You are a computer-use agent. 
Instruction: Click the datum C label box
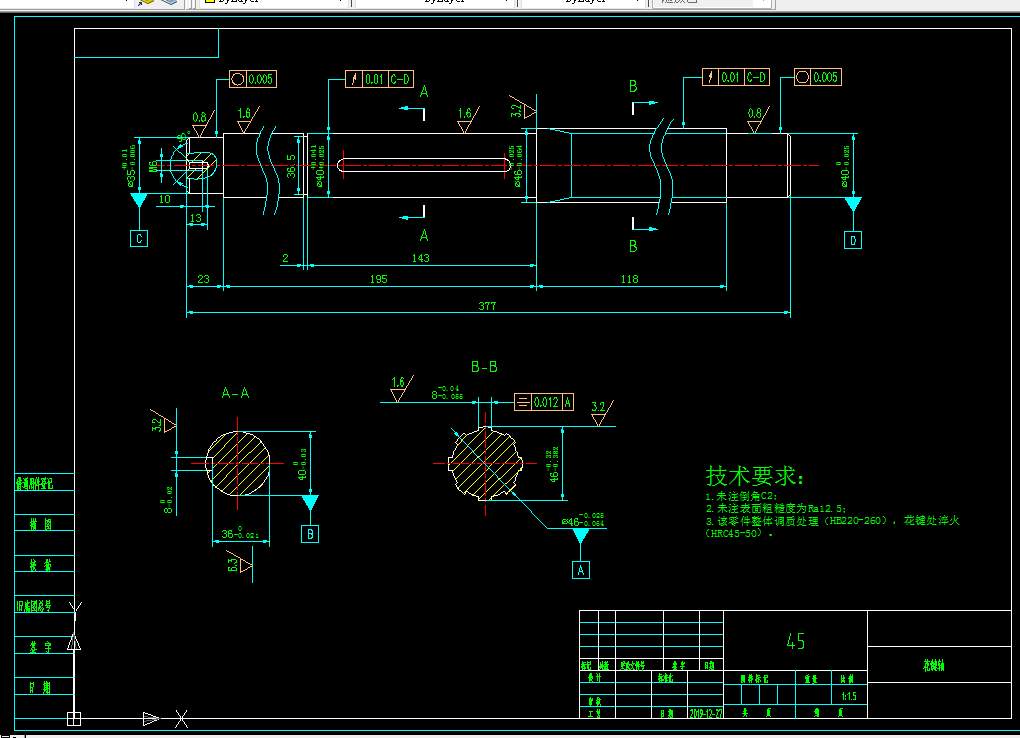pyautogui.click(x=139, y=238)
